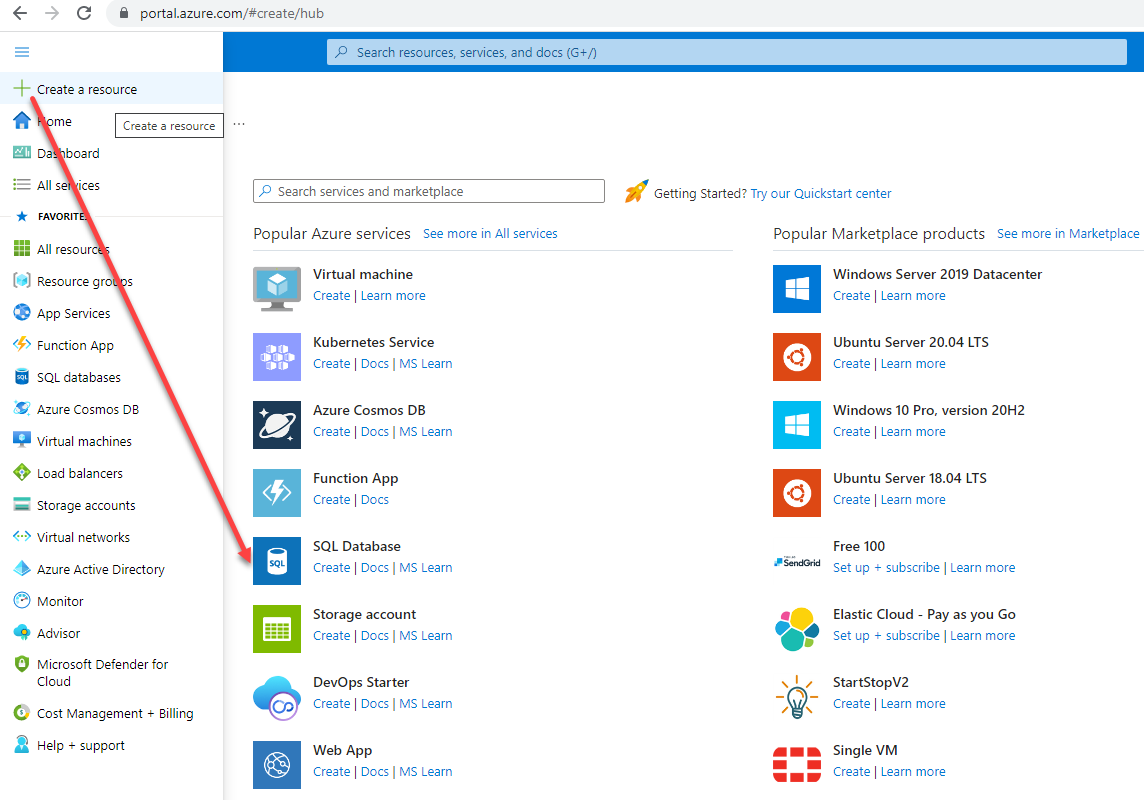Click the Virtual networks icon
The height and width of the screenshot is (800, 1144).
[x=22, y=536]
